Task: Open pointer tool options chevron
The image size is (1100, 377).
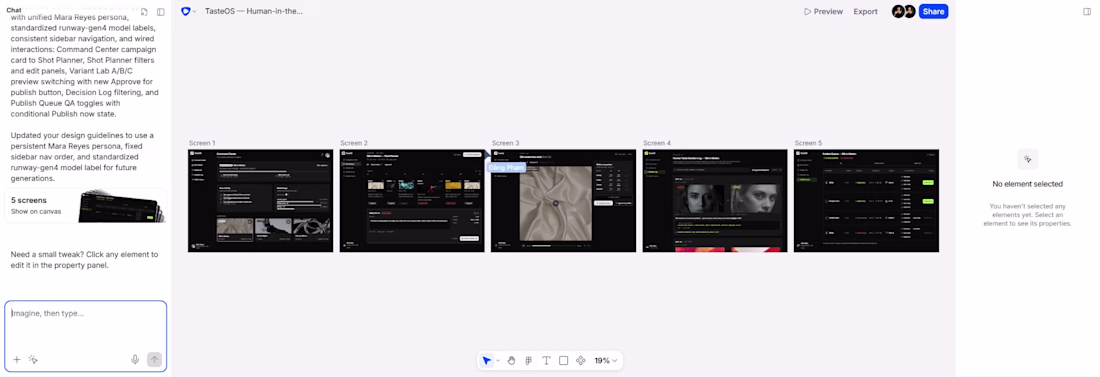Action: point(498,361)
